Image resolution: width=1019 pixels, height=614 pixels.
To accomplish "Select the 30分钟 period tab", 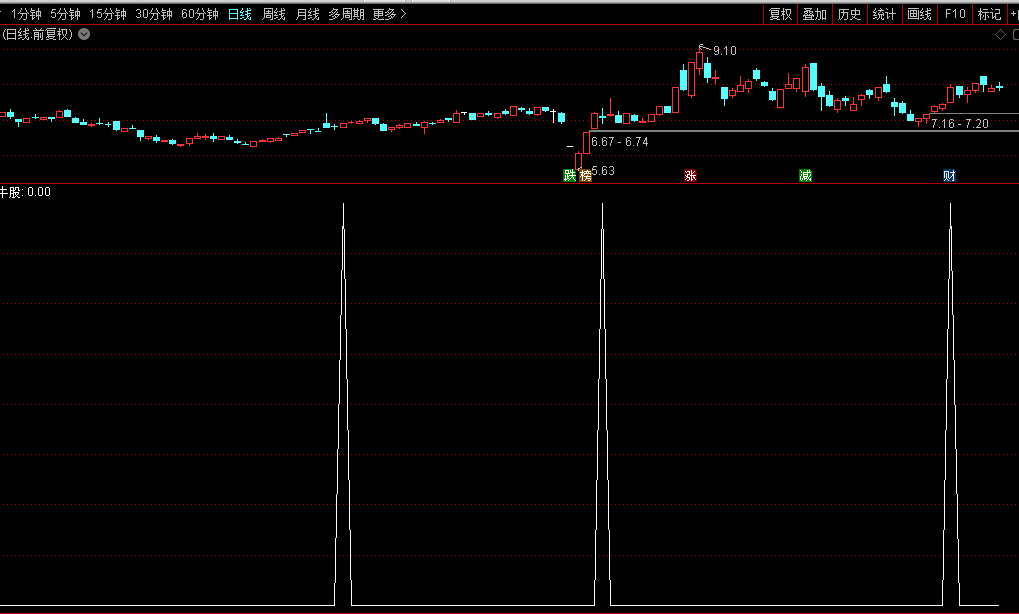I will [x=154, y=14].
